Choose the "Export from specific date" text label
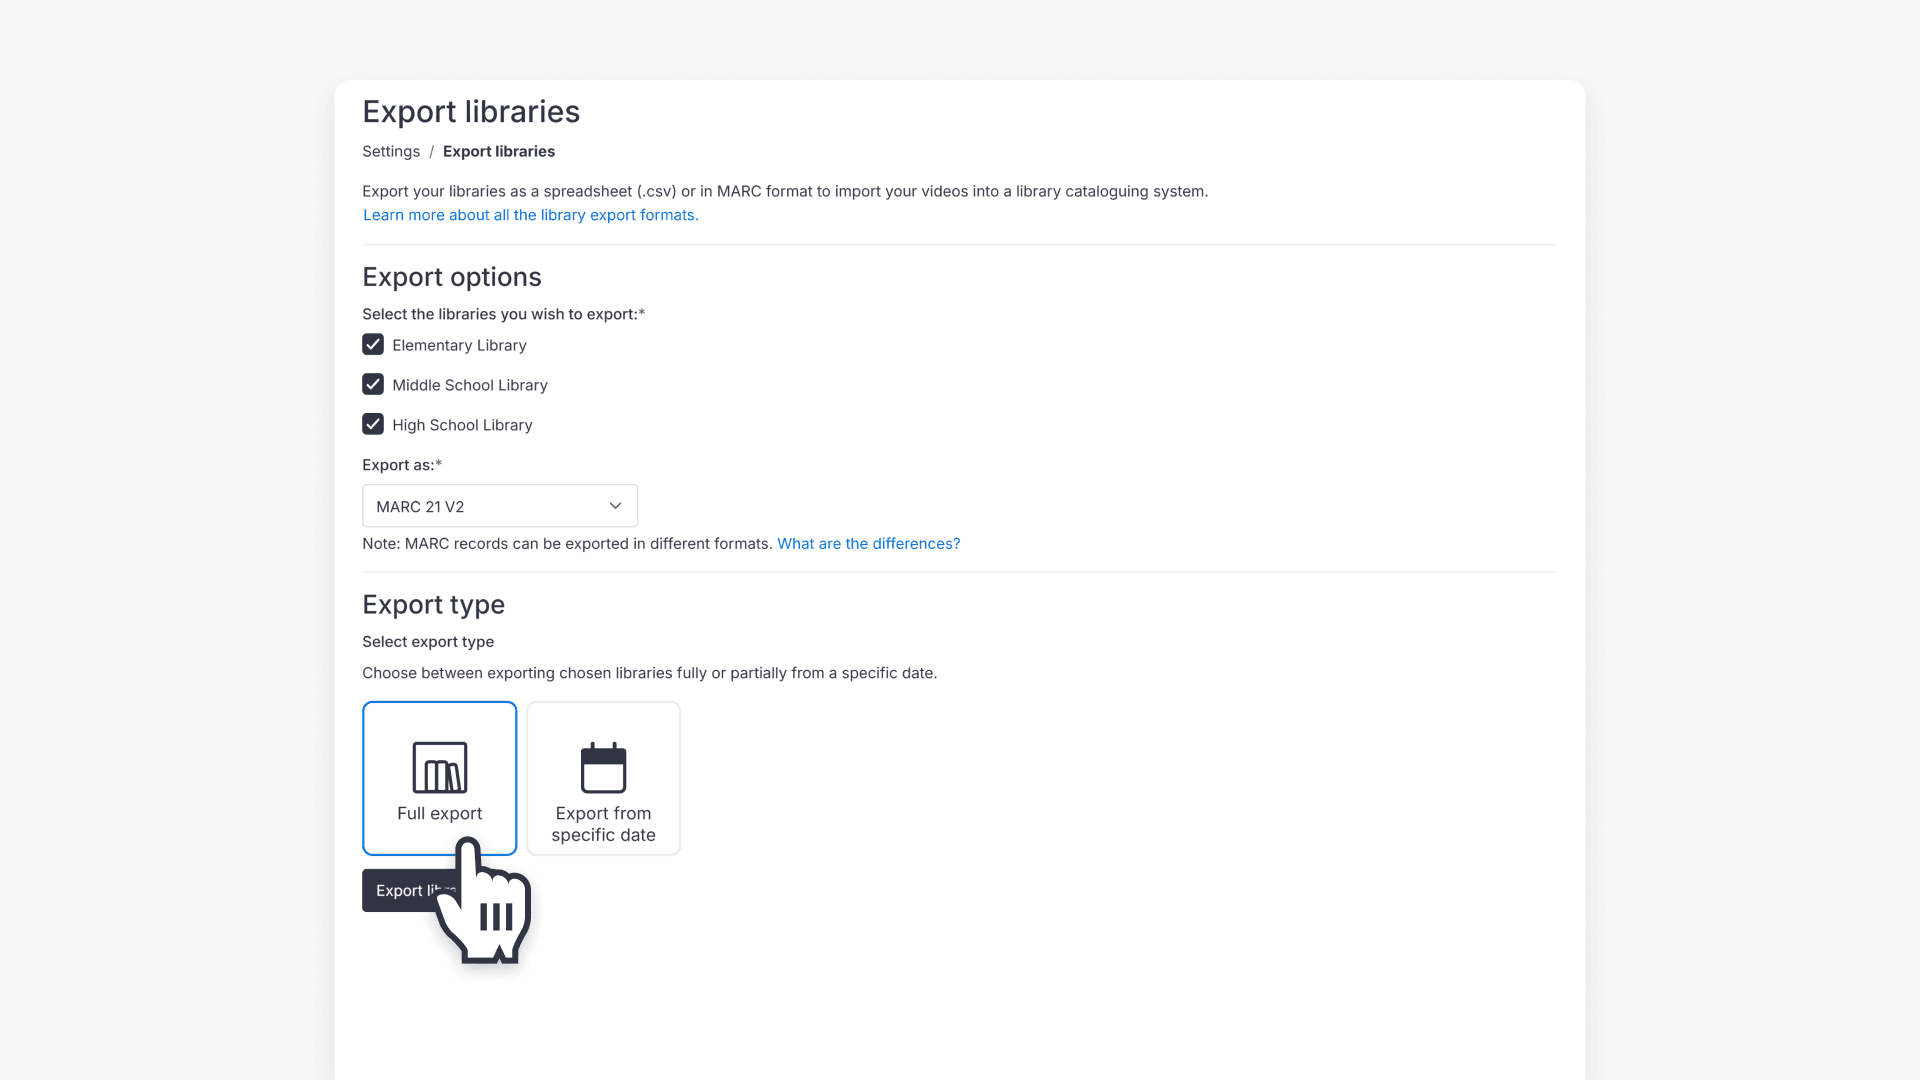This screenshot has width=1920, height=1080. [x=603, y=824]
